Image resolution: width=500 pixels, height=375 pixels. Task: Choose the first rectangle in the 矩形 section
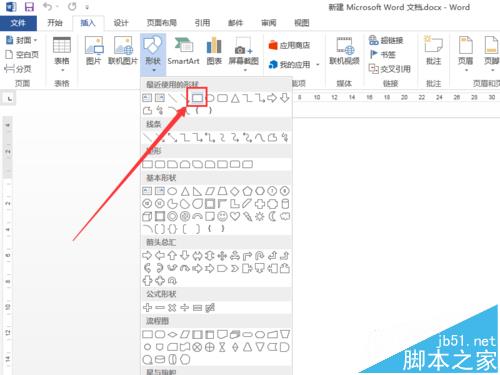click(x=147, y=164)
